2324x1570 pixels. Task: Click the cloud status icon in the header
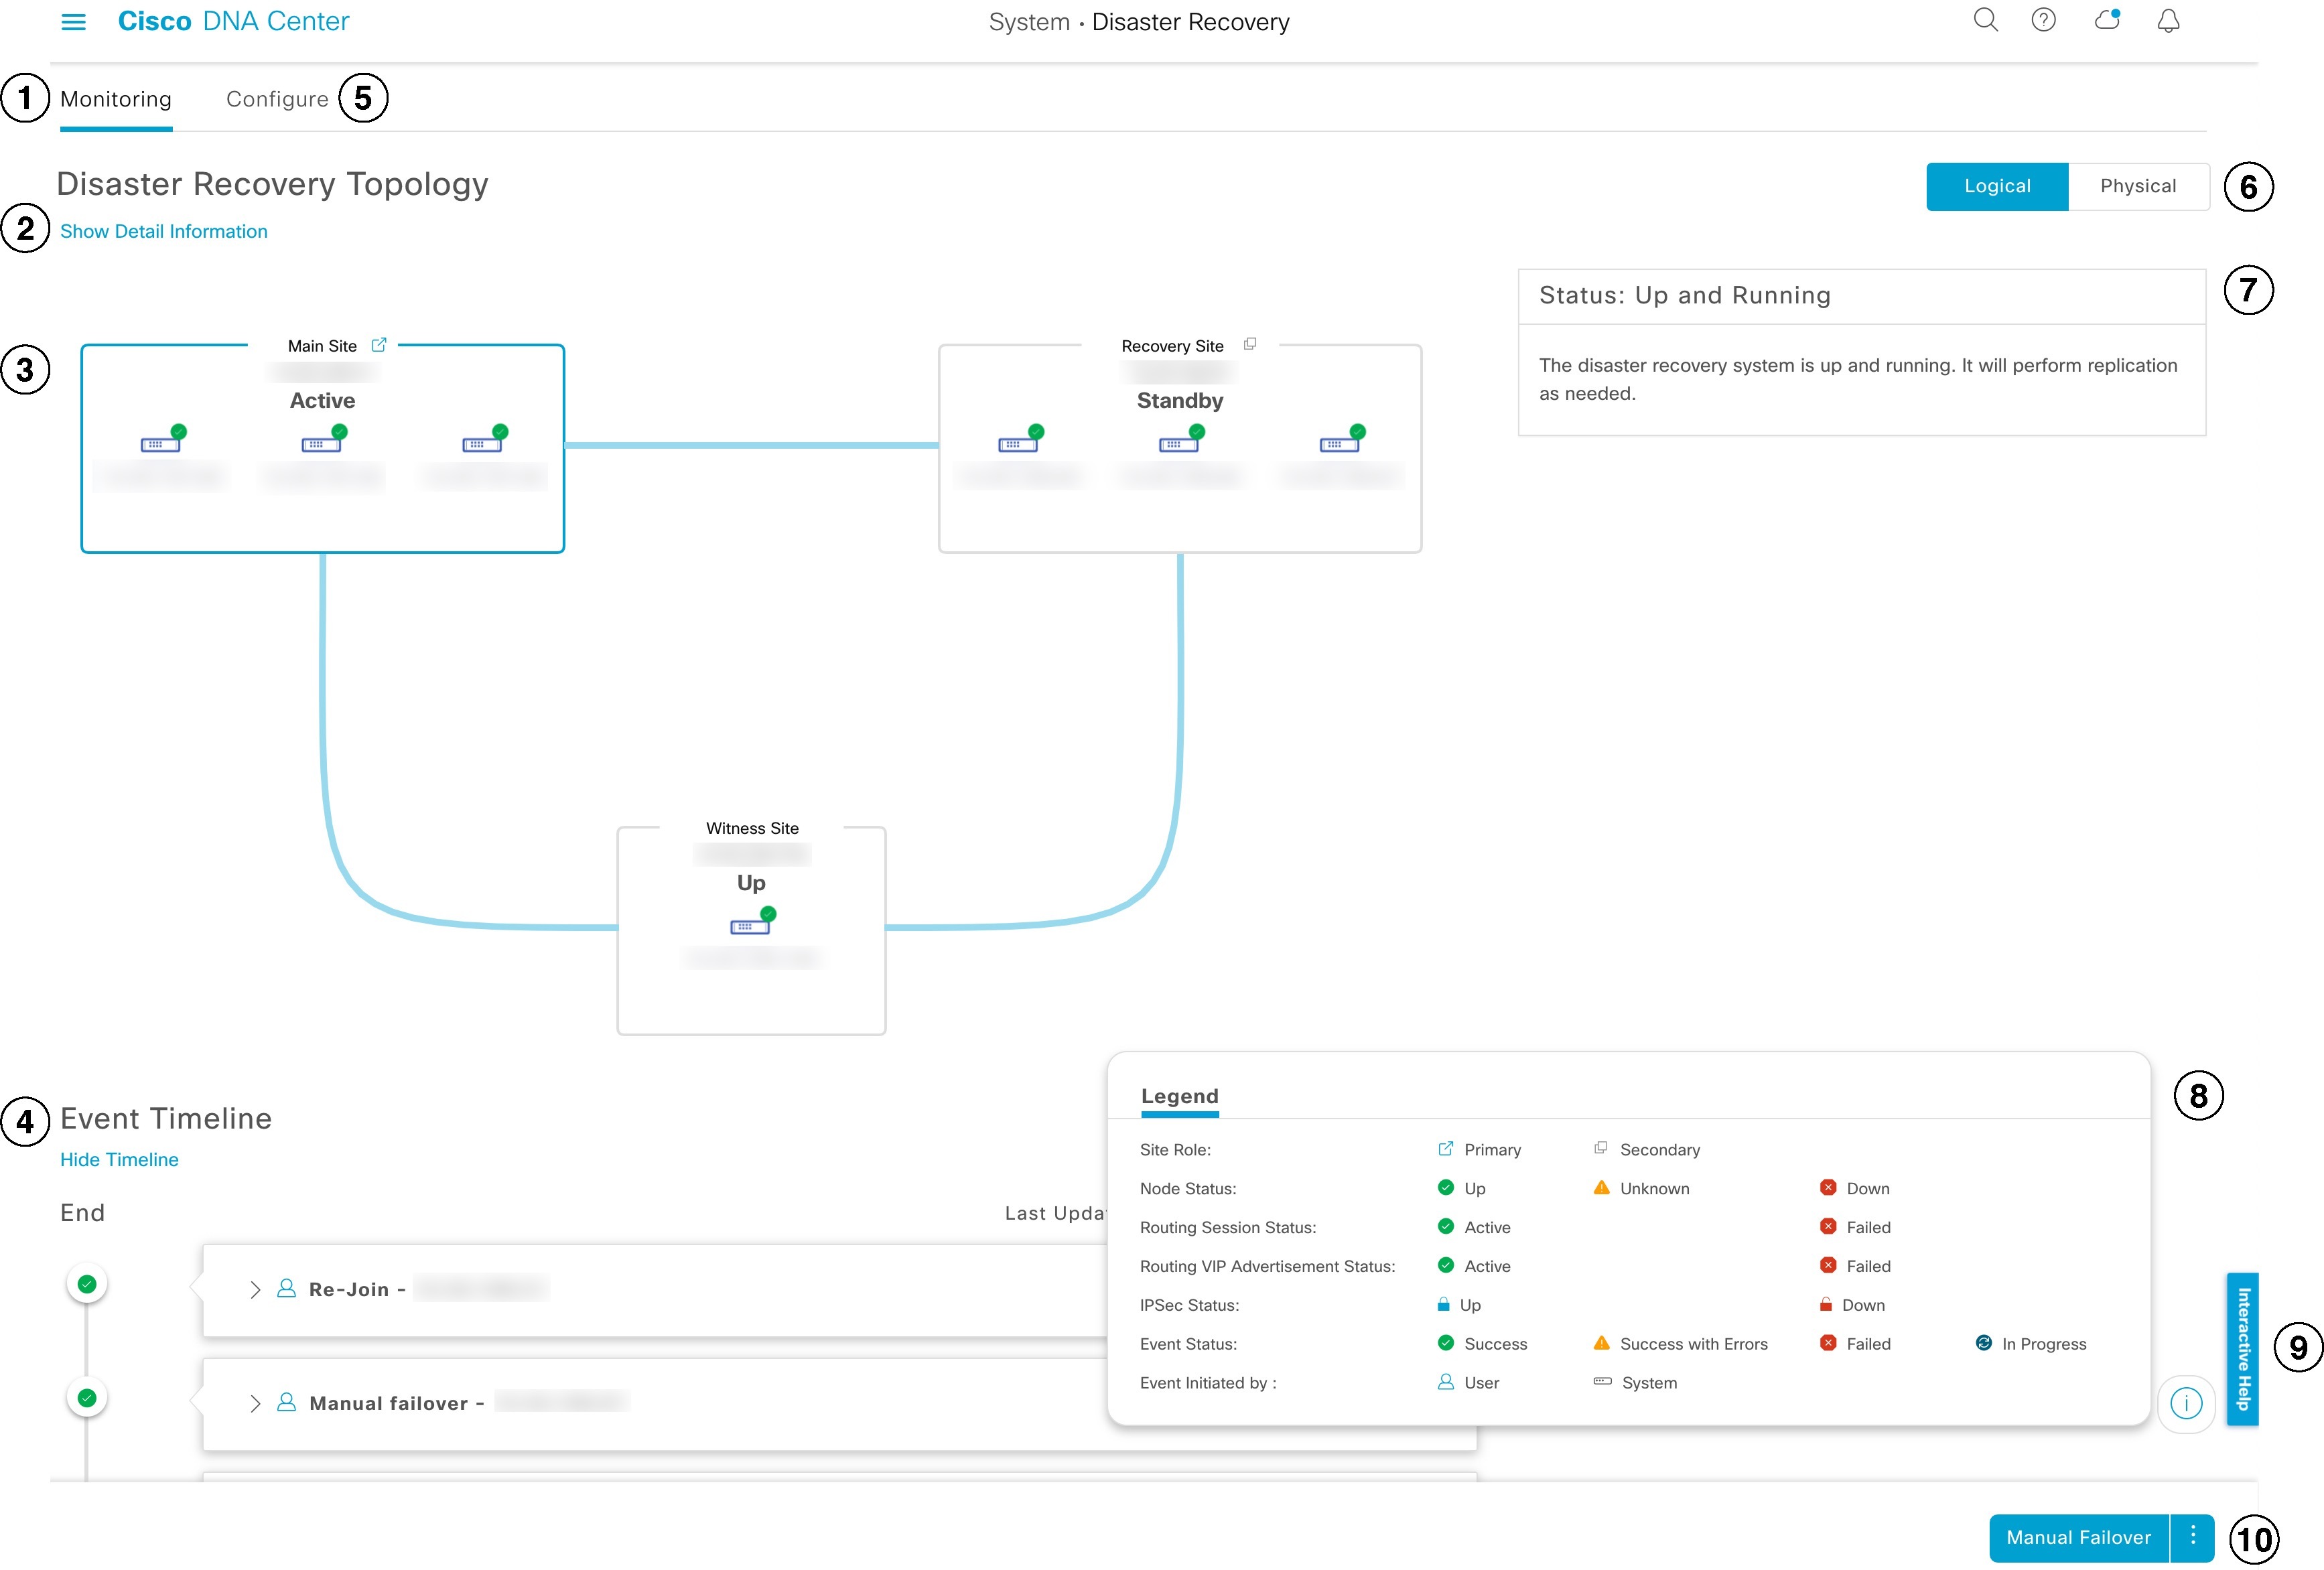click(2106, 20)
